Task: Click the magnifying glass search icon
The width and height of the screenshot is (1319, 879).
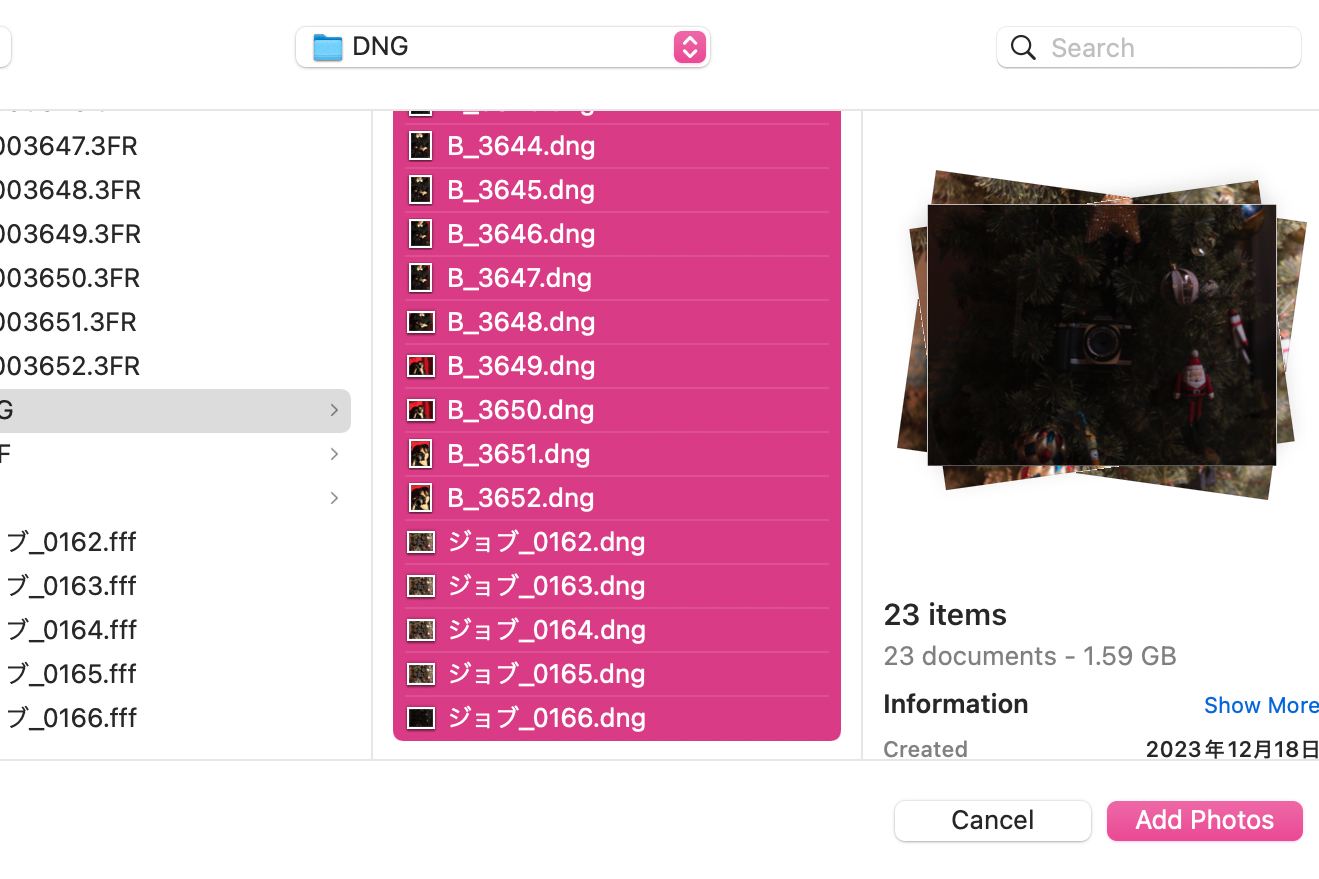Action: click(x=1023, y=47)
